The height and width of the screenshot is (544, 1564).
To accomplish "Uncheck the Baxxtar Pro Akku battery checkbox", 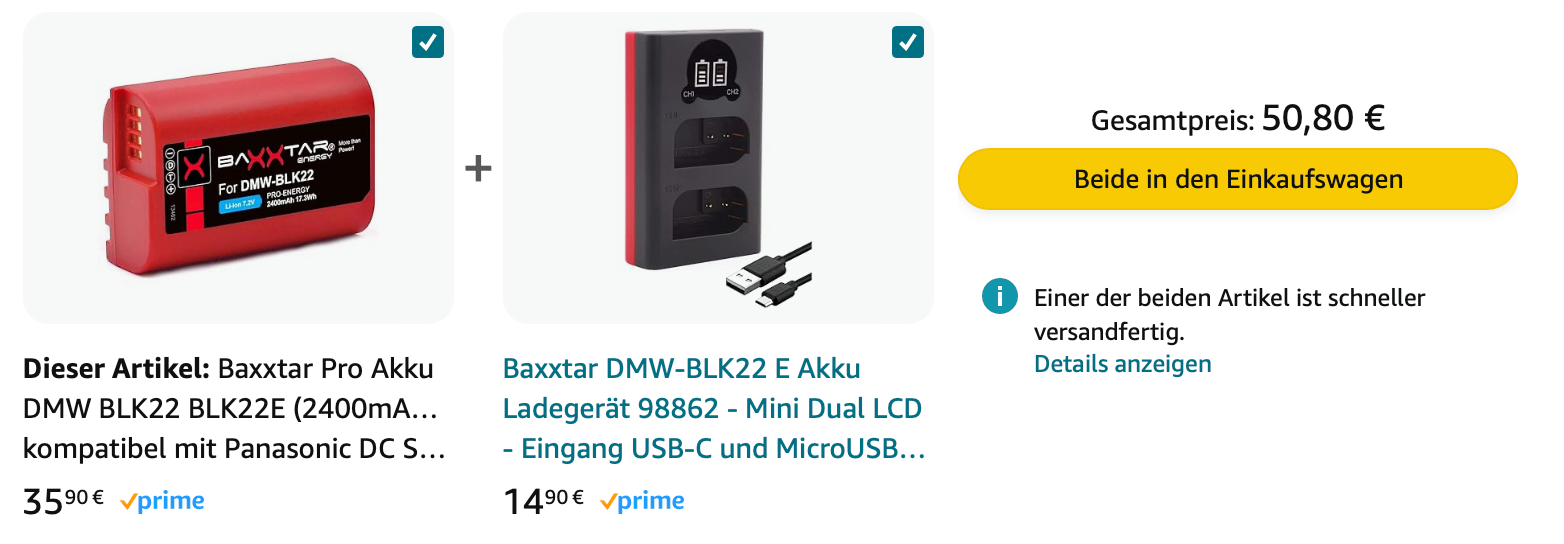I will (428, 42).
